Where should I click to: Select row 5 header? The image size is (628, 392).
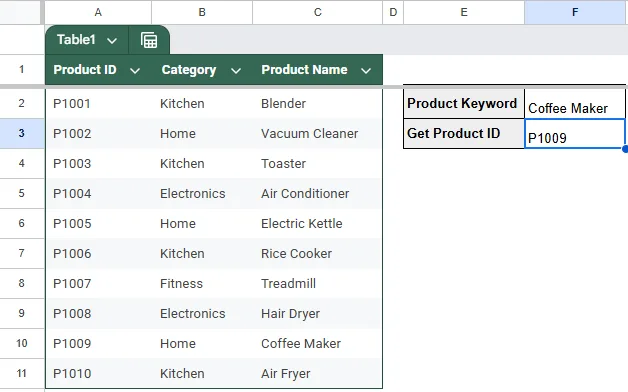click(22, 193)
